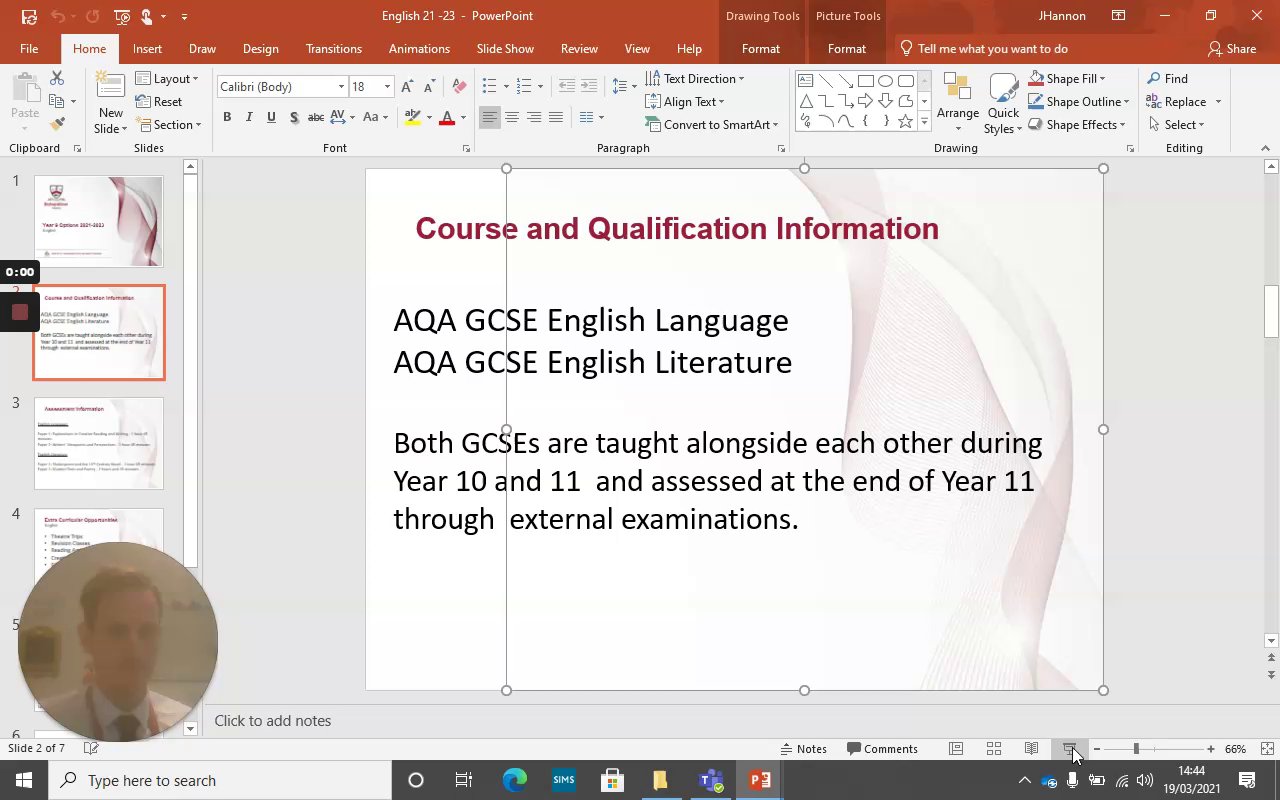
Task: Click the notes area Click to add notes
Action: coord(272,721)
